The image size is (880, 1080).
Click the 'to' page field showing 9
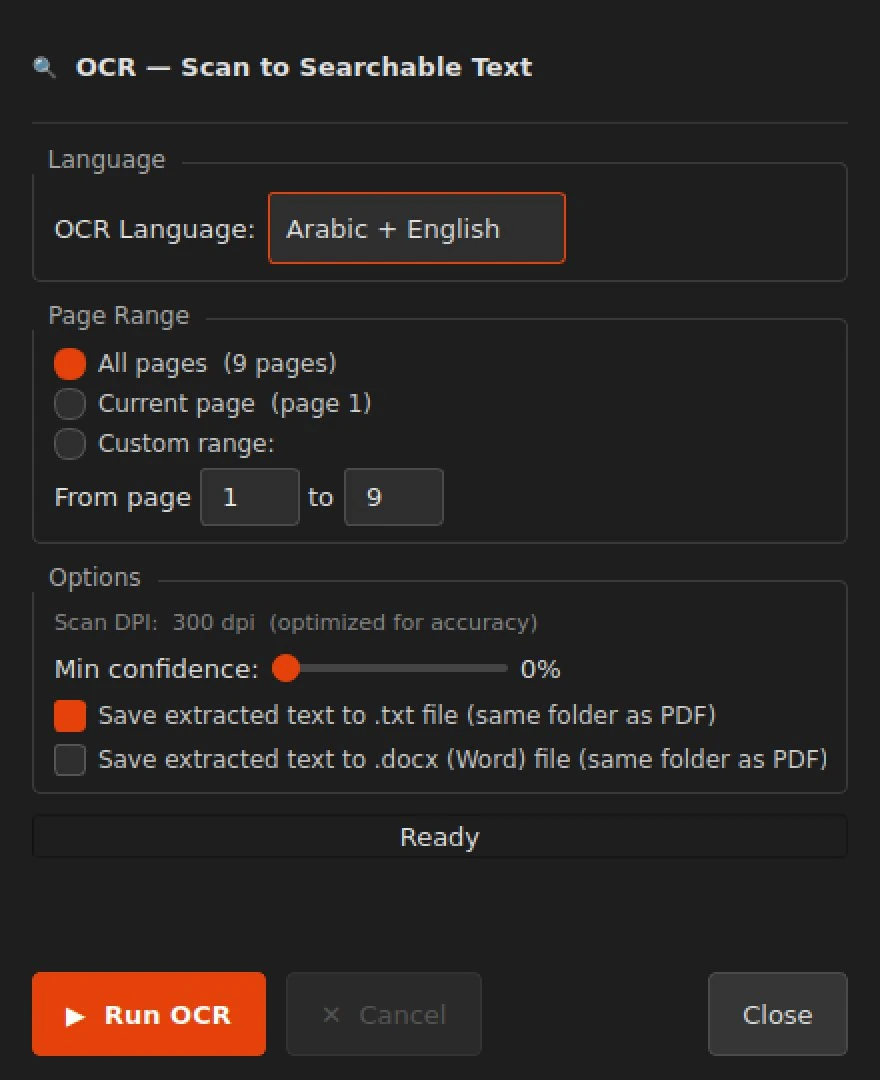click(x=394, y=497)
